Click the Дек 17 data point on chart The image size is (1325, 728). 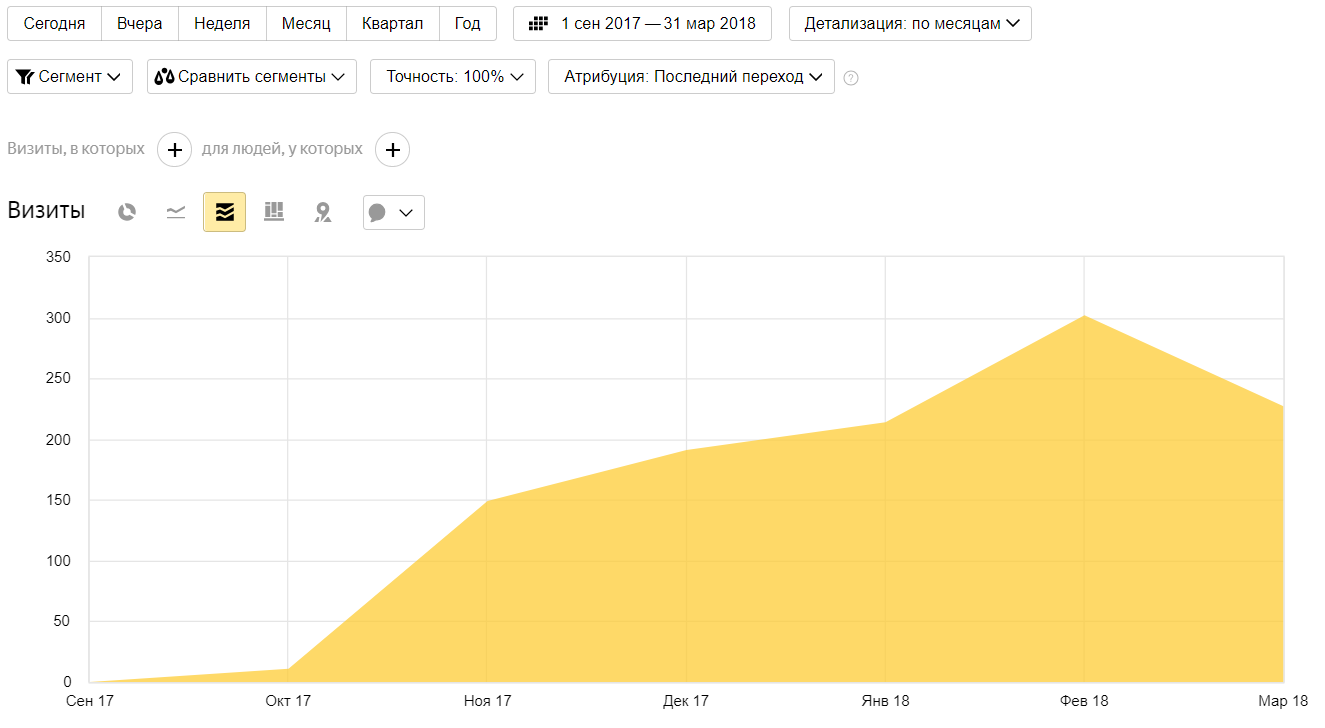coord(686,450)
